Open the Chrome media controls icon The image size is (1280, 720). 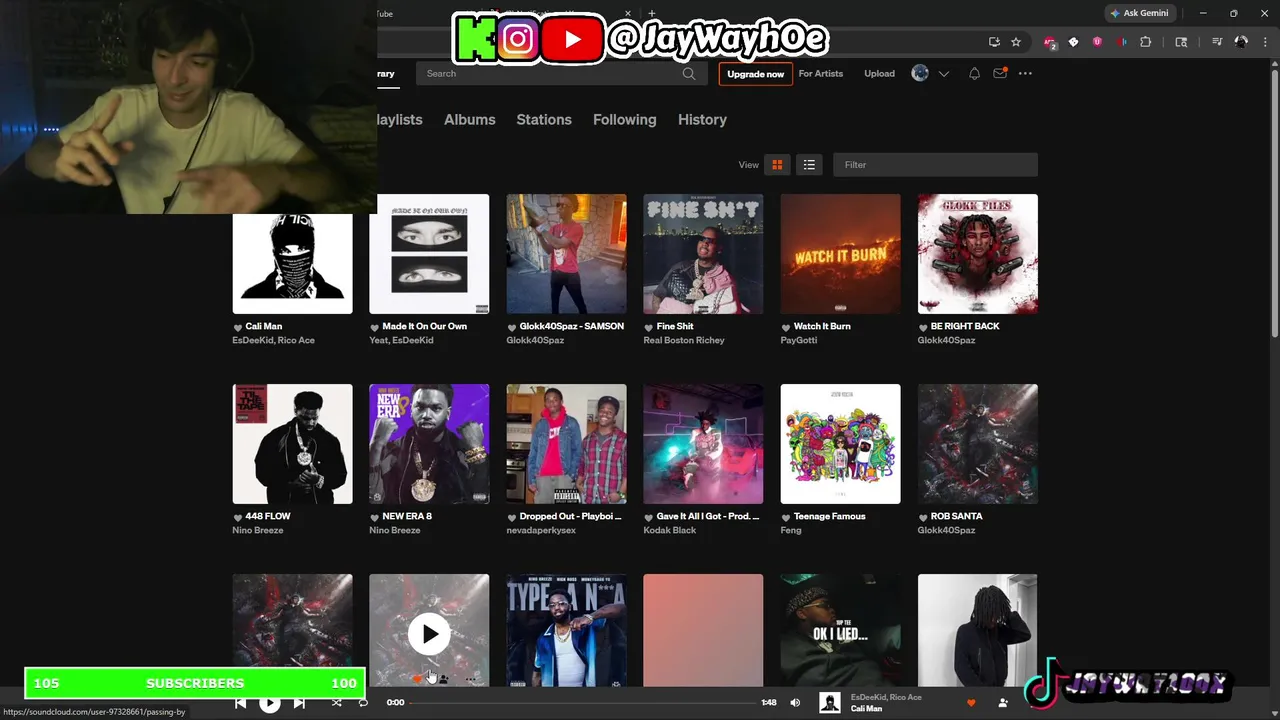point(1217,42)
